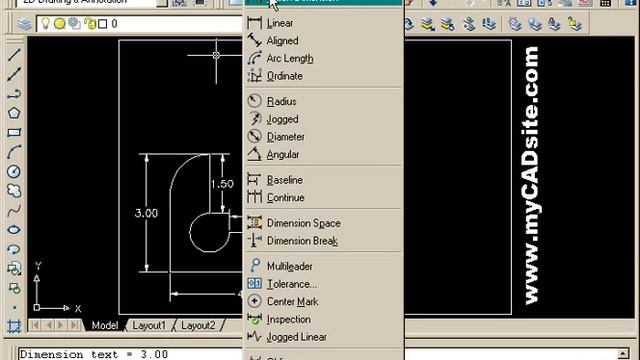
Task: Toggle layer 0 lock icon
Action: pos(90,24)
